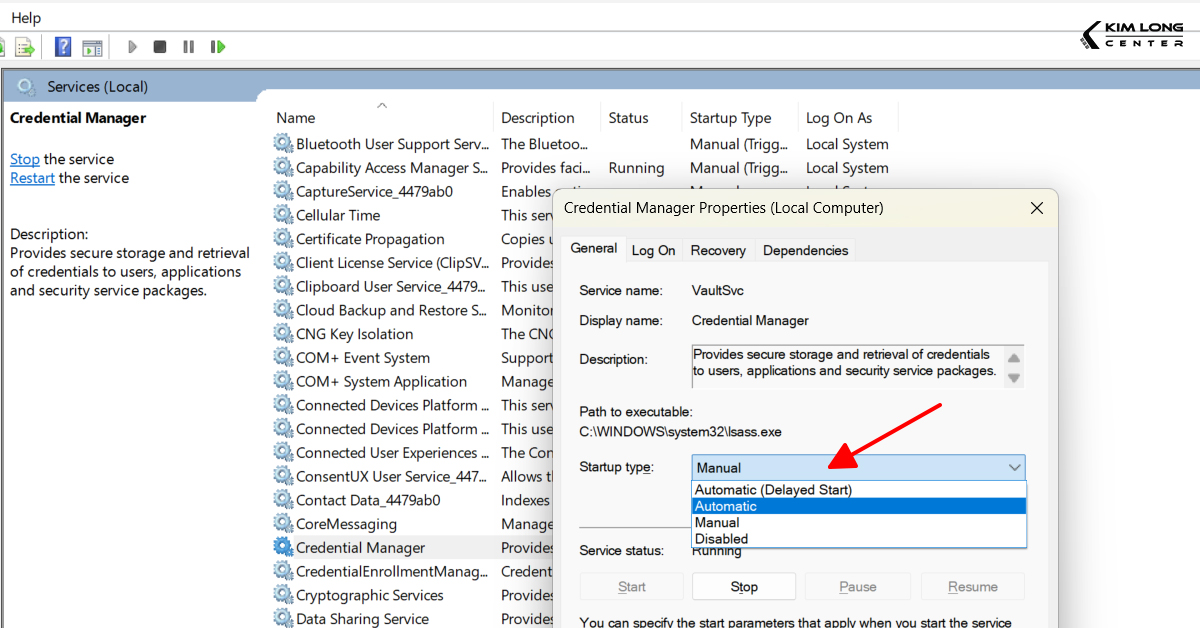Viewport: 1200px width, 628px height.
Task: Stop the service via the black square icon
Action: (x=159, y=46)
